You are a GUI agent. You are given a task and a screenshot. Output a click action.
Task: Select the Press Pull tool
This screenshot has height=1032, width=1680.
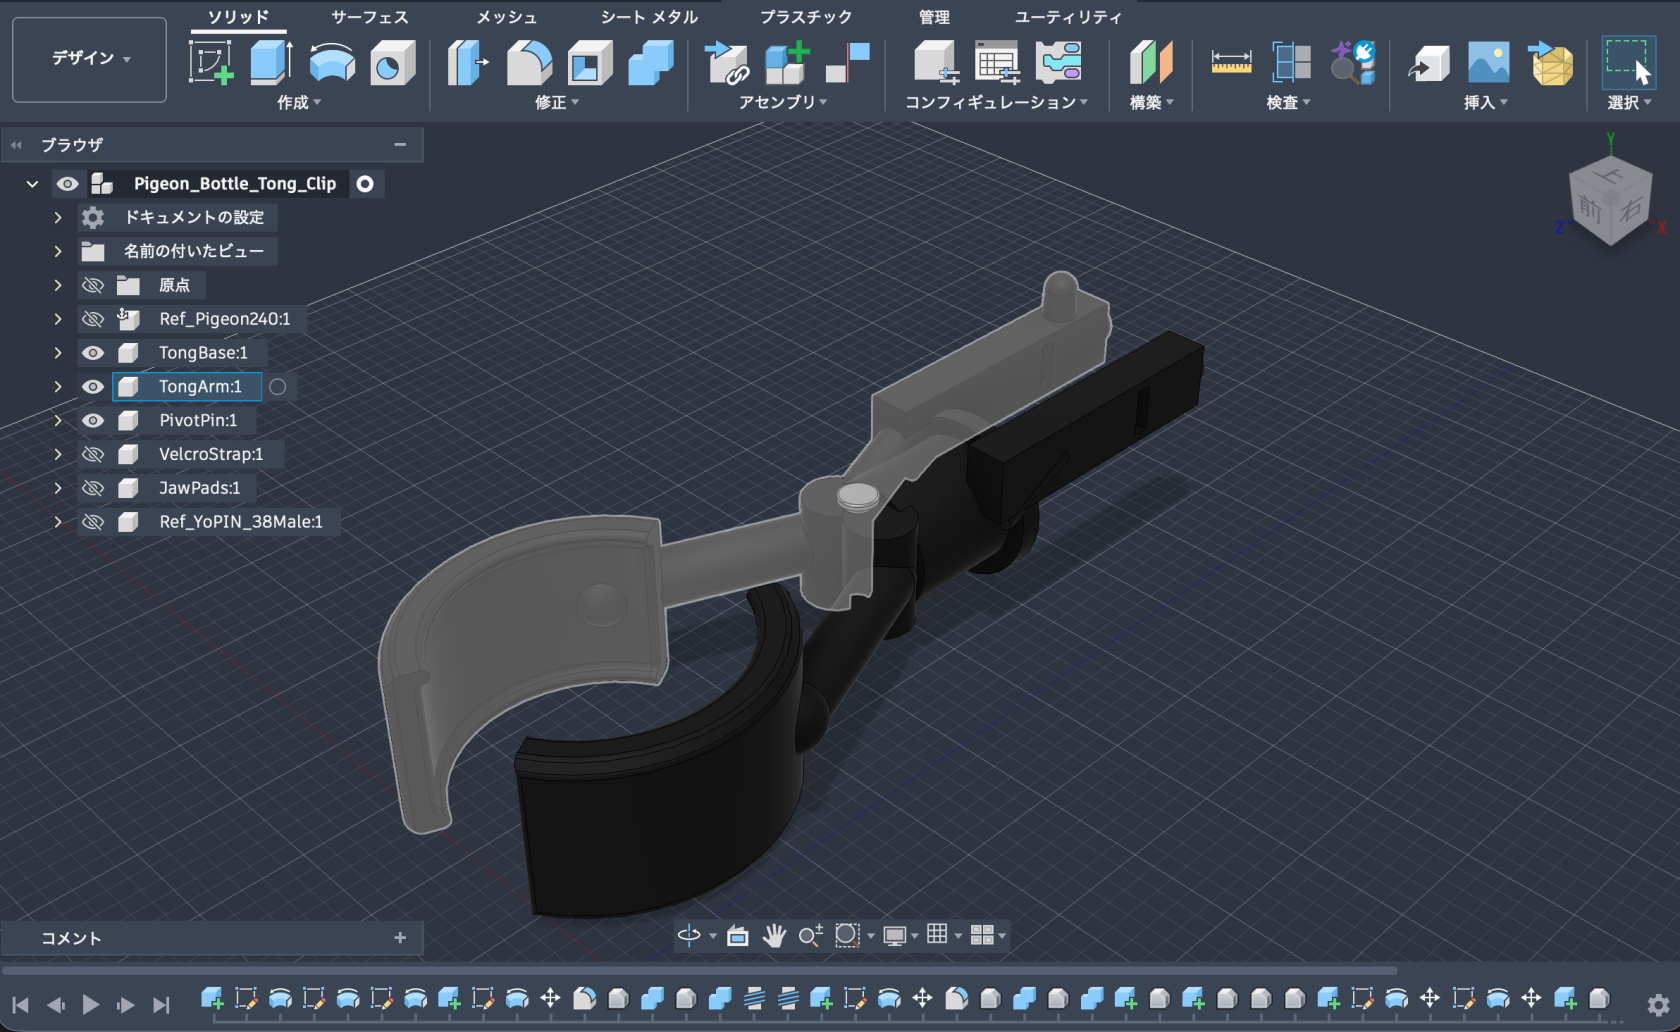tap(467, 62)
